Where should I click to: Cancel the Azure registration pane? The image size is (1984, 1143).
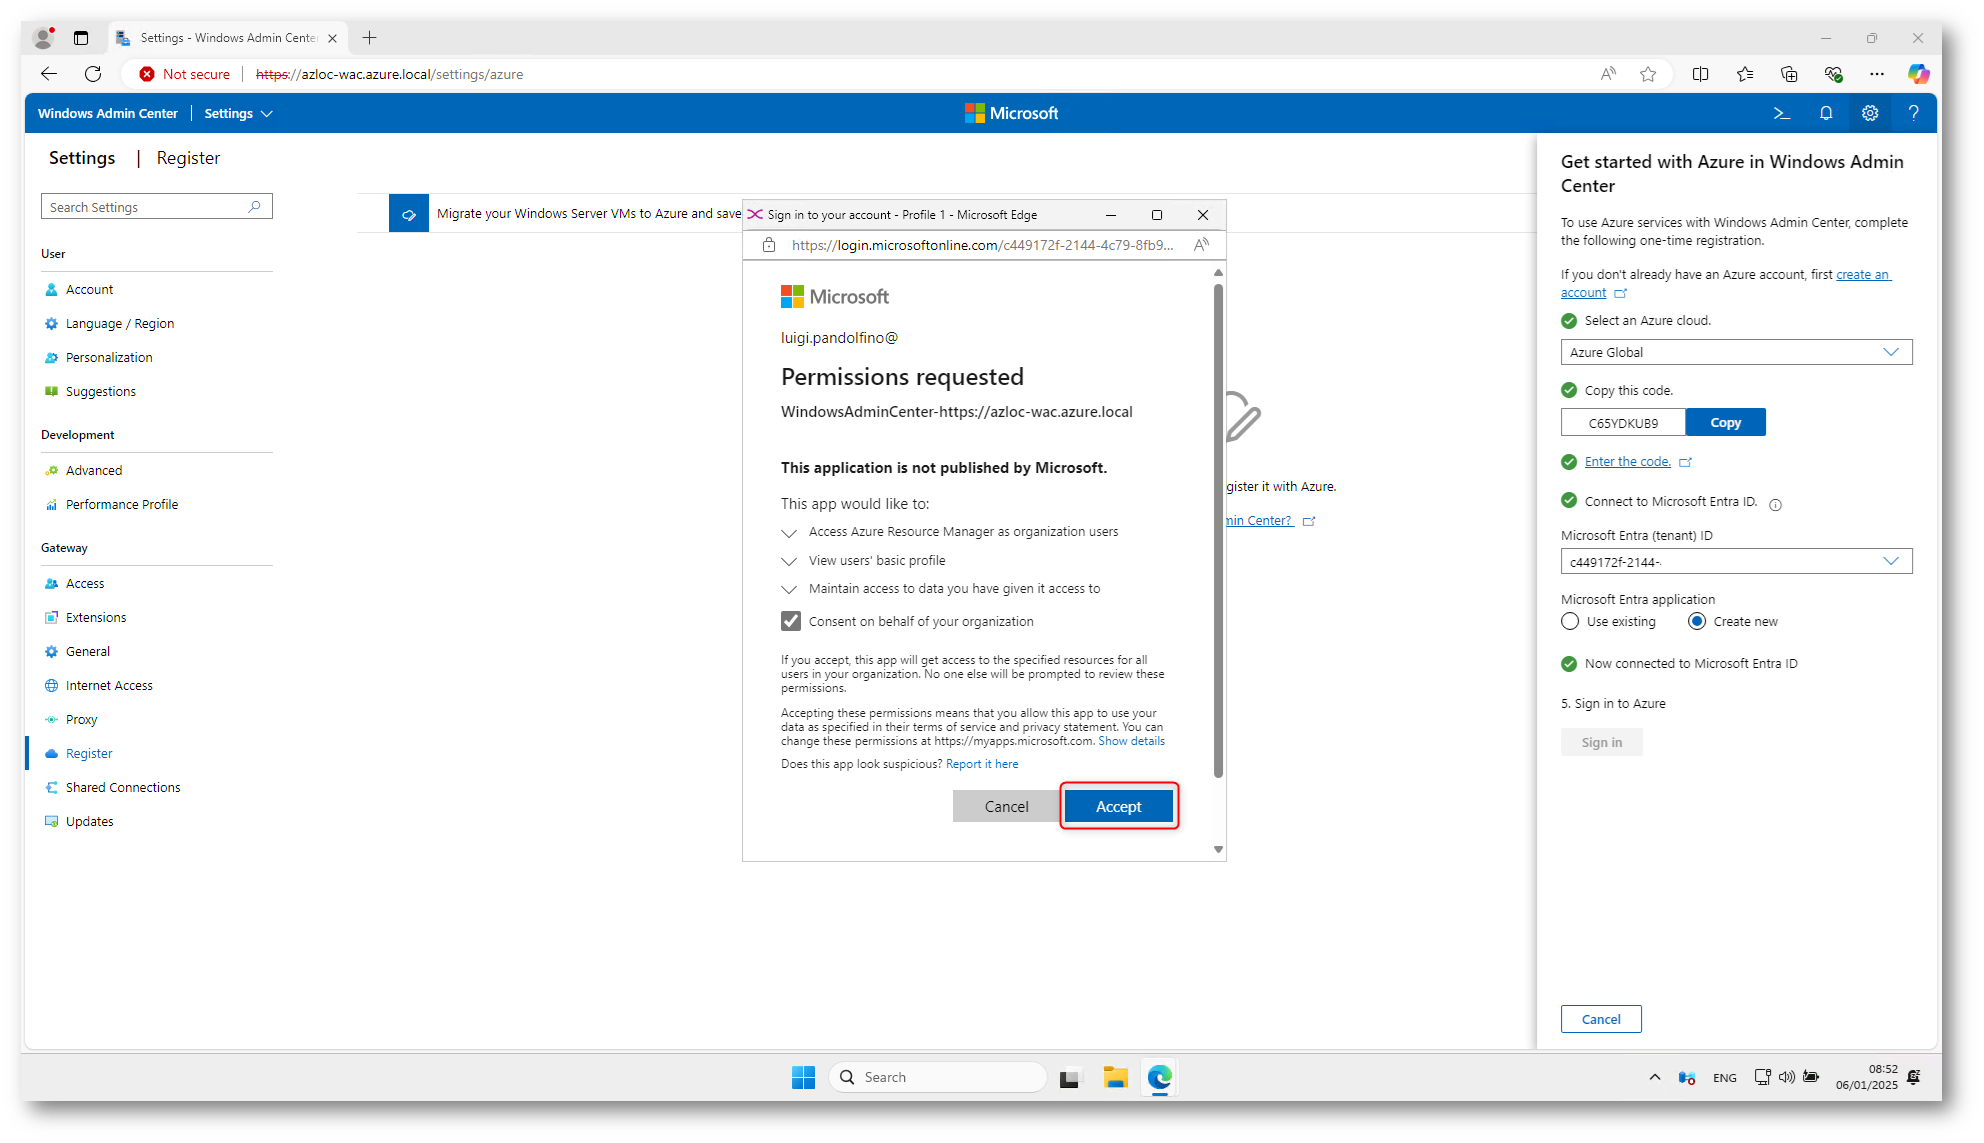pos(1601,1019)
